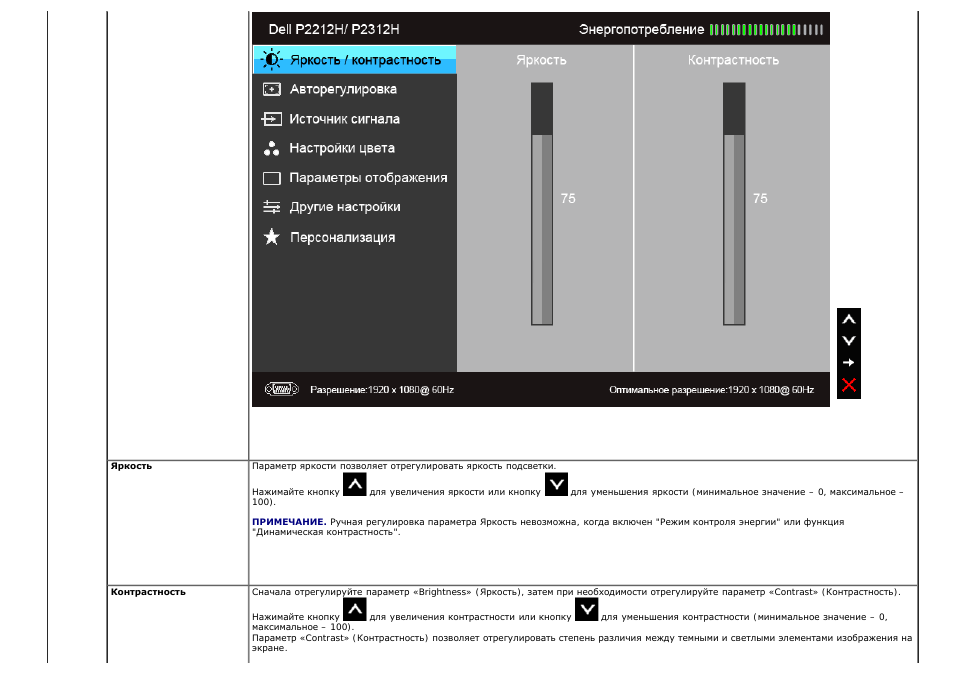Click the Разрешение:1920 x 1080@ 60Hz text

pos(381,390)
